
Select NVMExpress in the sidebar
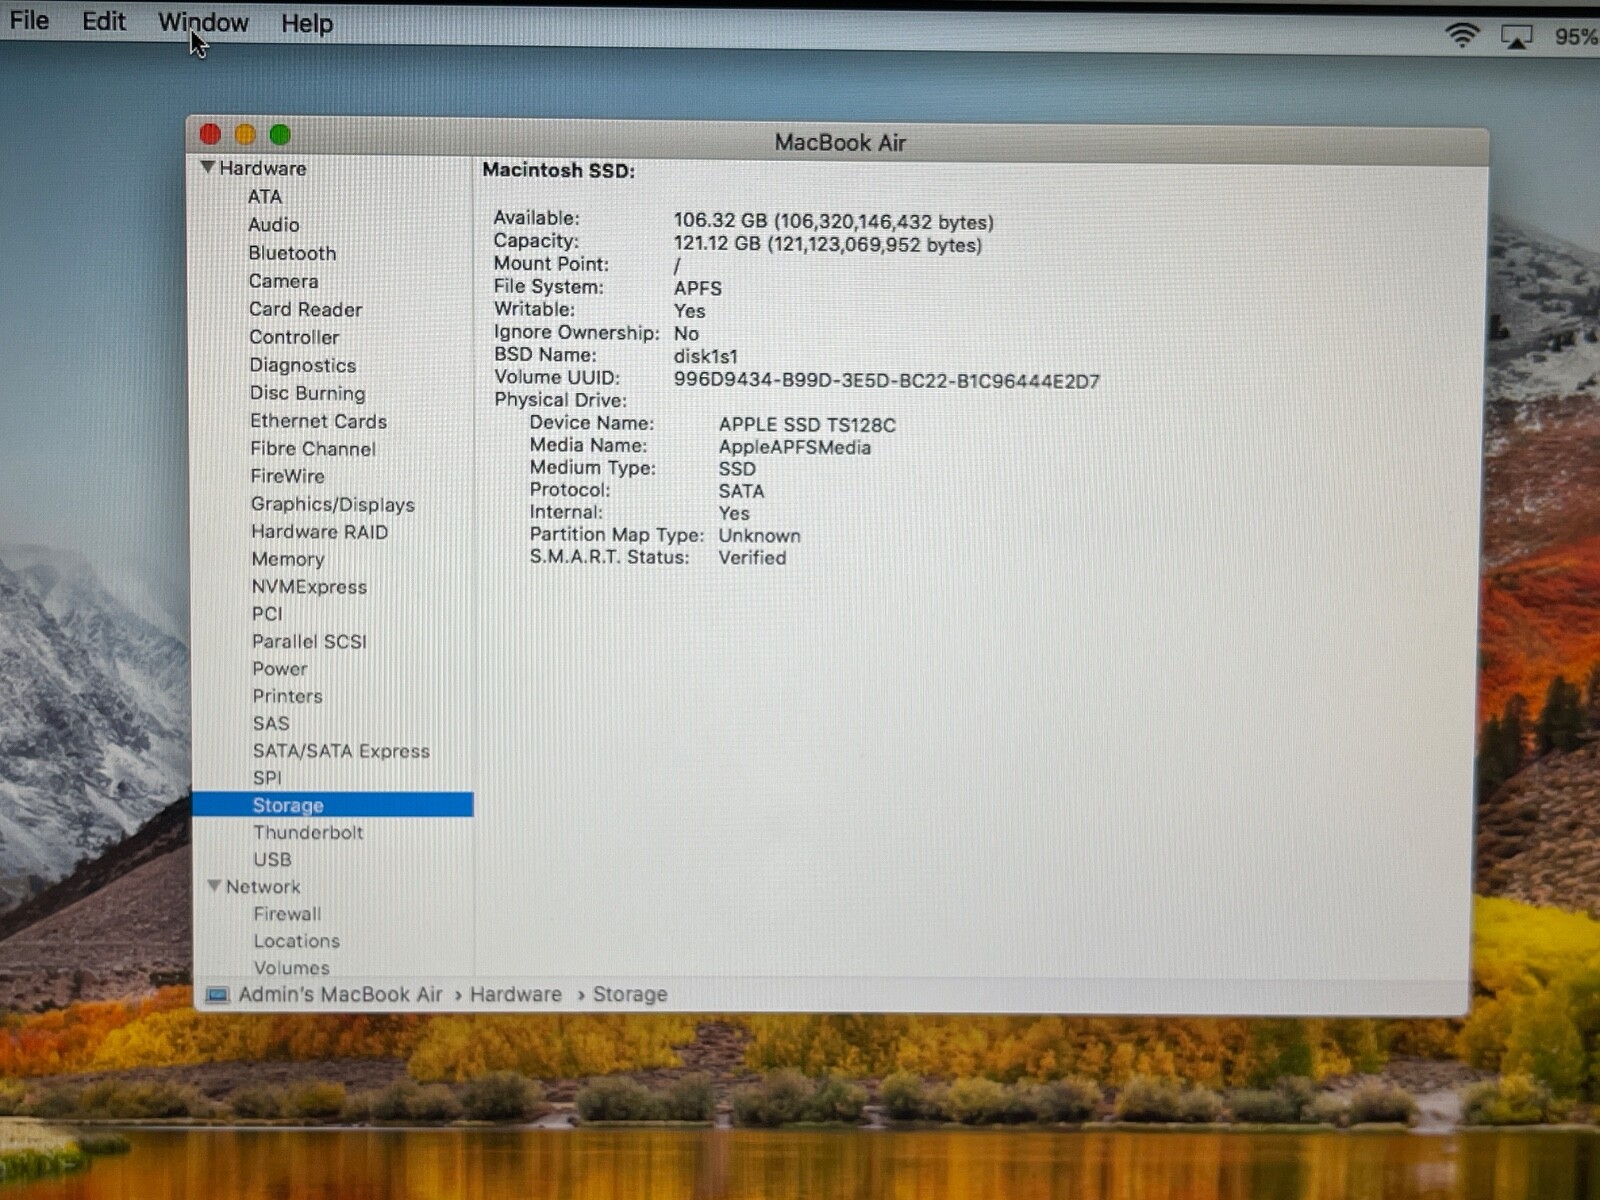(x=309, y=587)
